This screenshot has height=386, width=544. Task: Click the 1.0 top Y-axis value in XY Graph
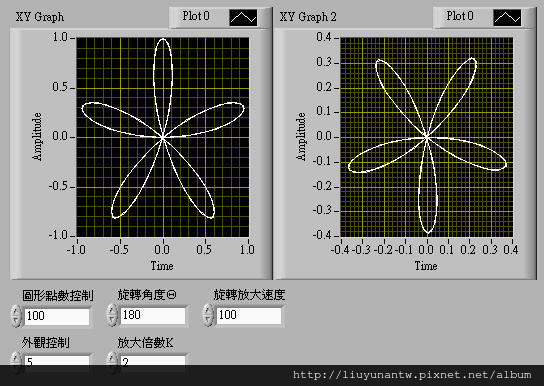pyautogui.click(x=60, y=37)
